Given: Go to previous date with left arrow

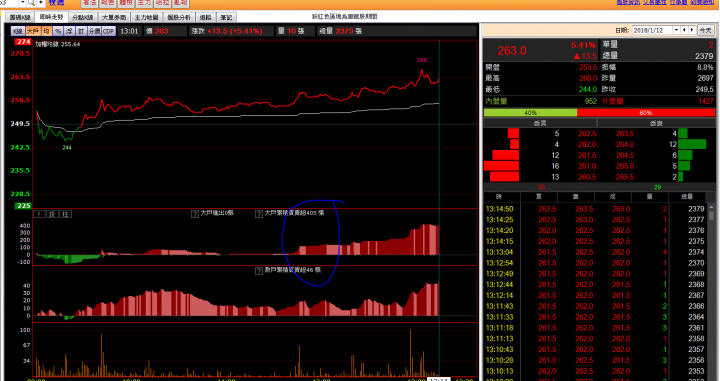Looking at the screenshot, I should pos(684,30).
